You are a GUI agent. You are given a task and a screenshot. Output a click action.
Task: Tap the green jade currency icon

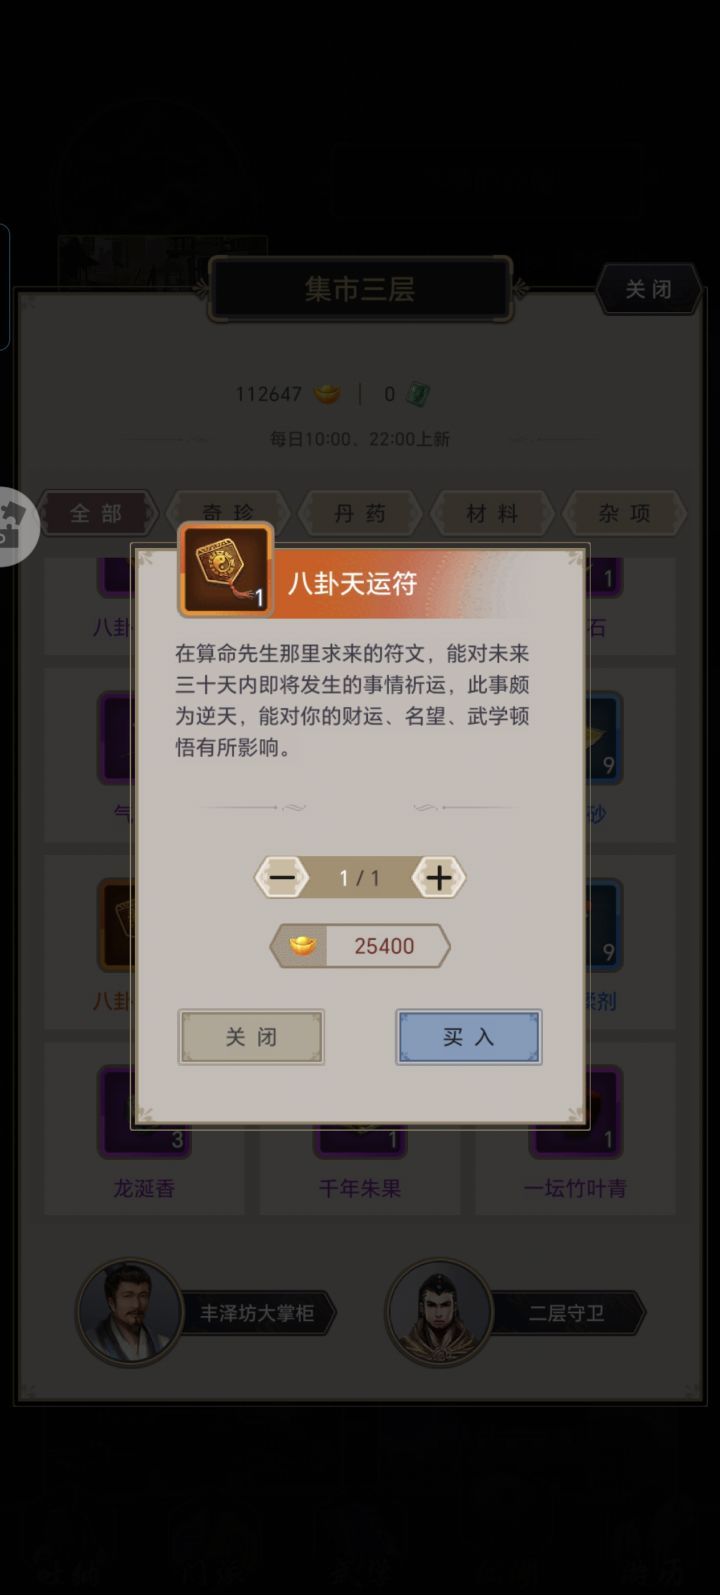point(417,394)
